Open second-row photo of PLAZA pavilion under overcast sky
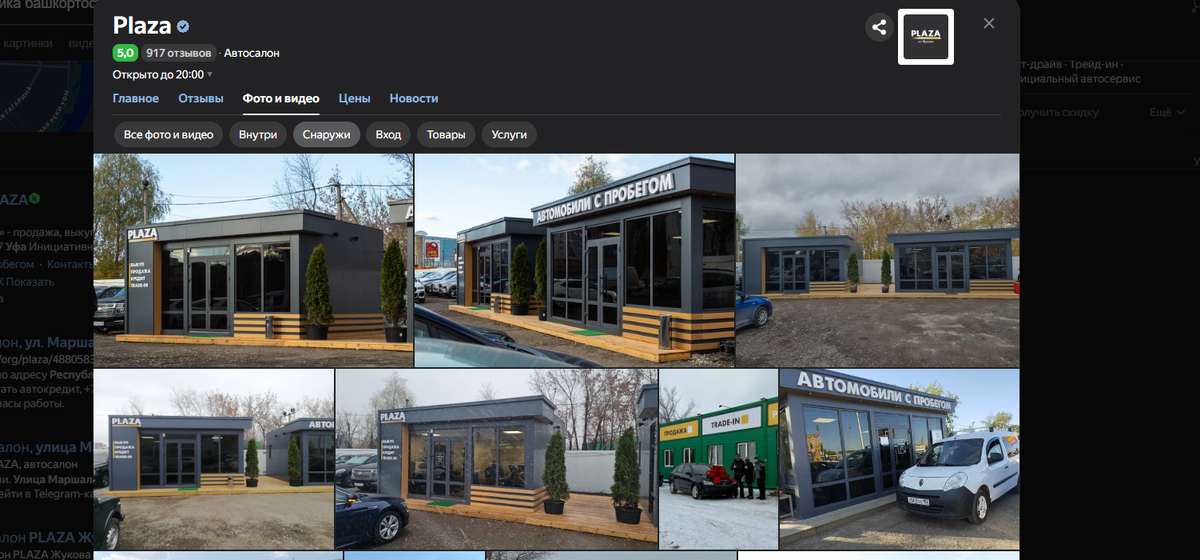This screenshot has width=1200, height=560. pyautogui.click(x=214, y=459)
